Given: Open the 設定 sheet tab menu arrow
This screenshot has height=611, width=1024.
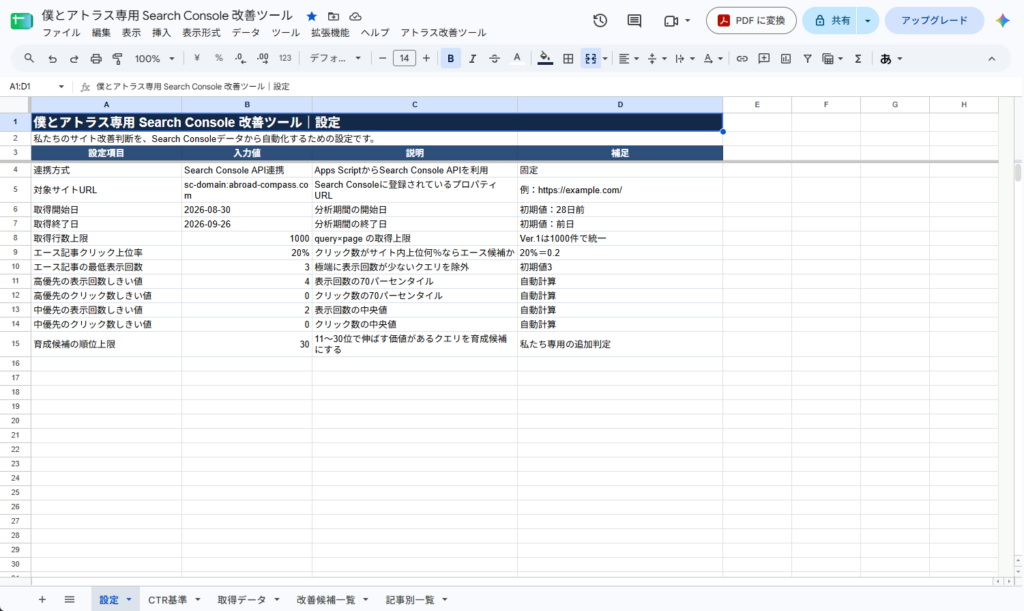Looking at the screenshot, I should [x=129, y=599].
